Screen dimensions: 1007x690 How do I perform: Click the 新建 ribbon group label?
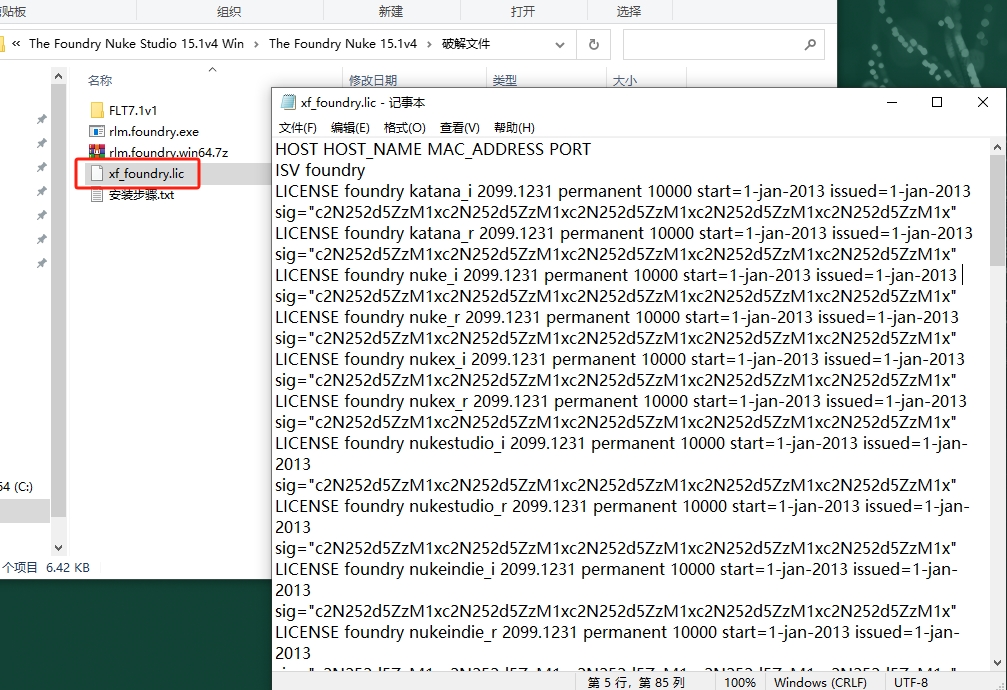(x=391, y=12)
